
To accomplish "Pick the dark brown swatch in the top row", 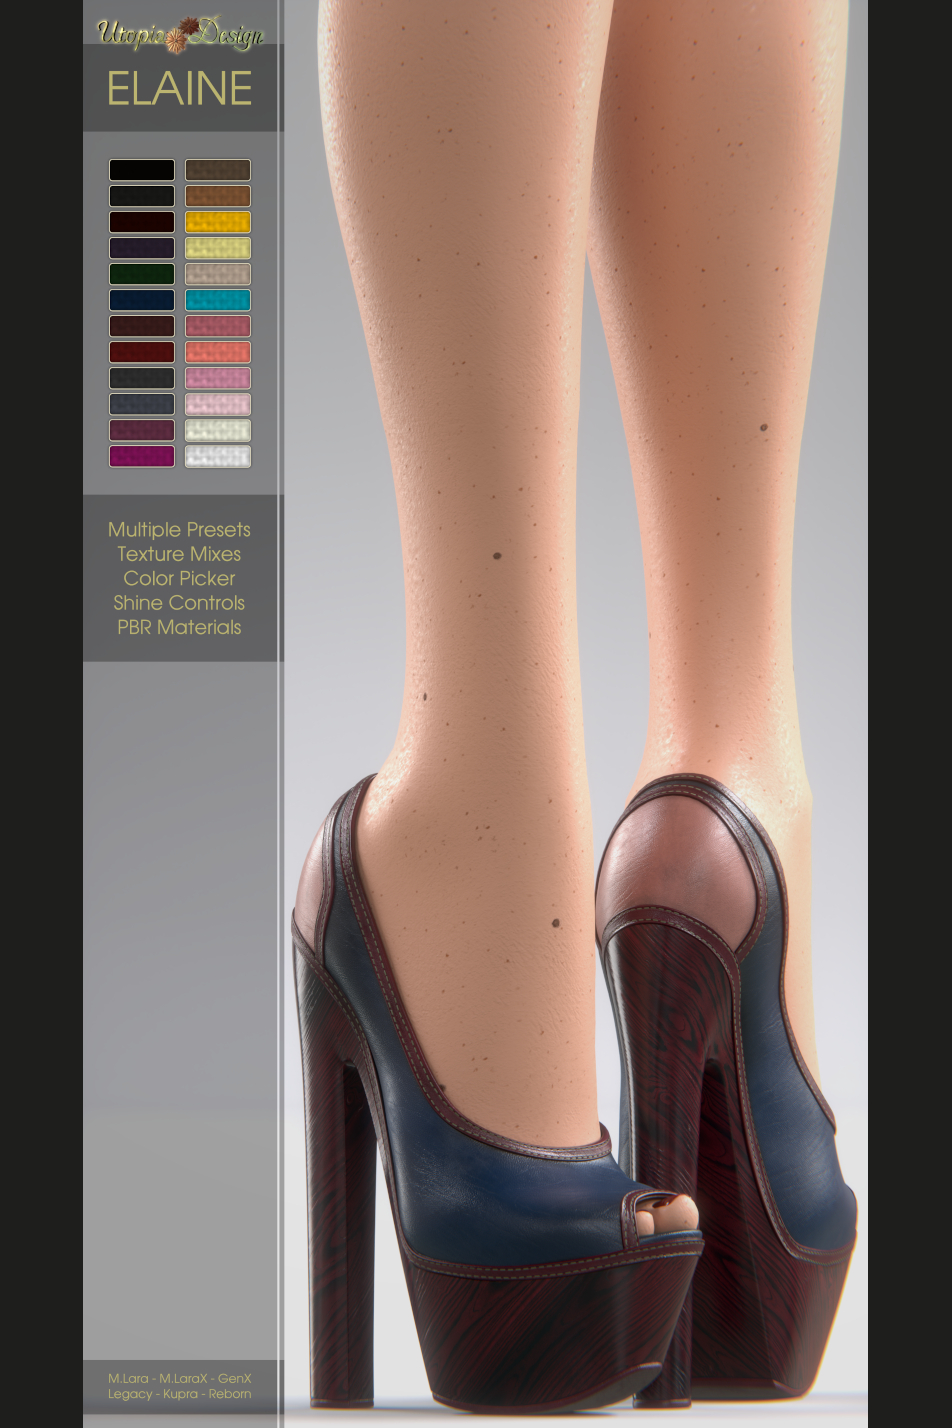I will (218, 170).
